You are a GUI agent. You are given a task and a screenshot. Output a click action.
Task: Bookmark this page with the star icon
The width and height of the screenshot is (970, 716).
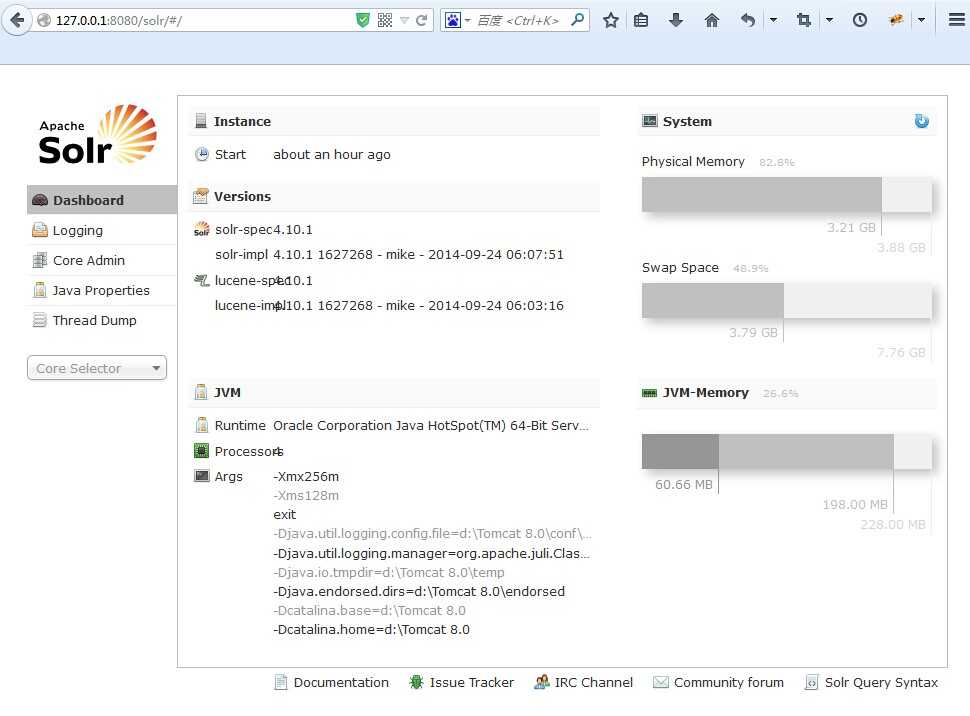pyautogui.click(x=611, y=20)
